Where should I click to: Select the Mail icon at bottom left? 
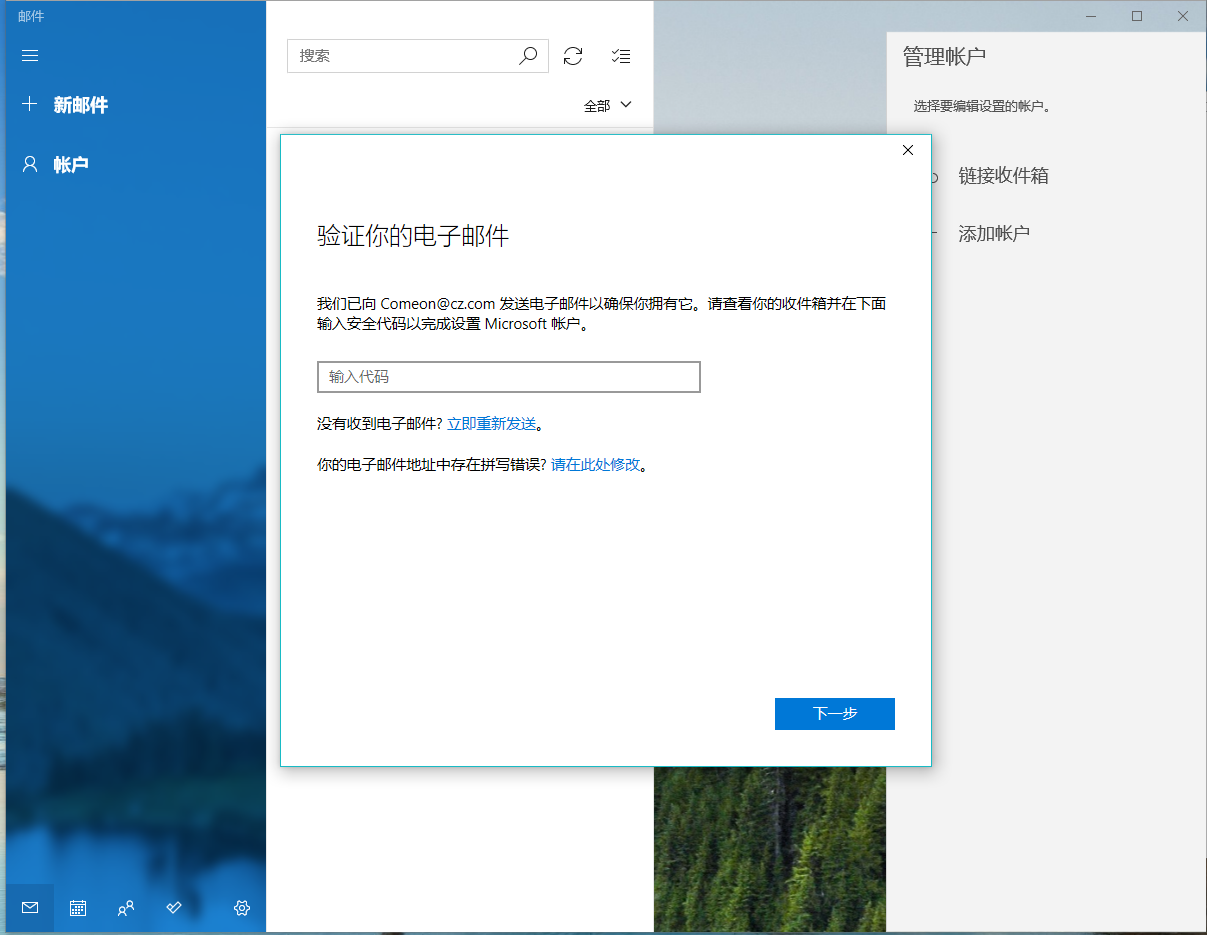click(x=29, y=908)
